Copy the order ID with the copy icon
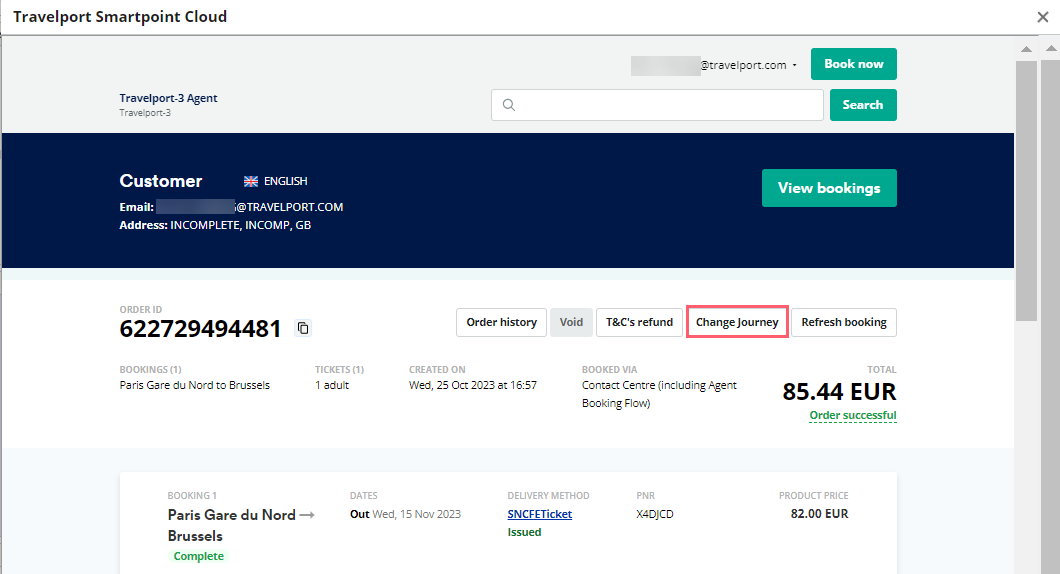Screen dimensions: 1060x574 click(303, 328)
